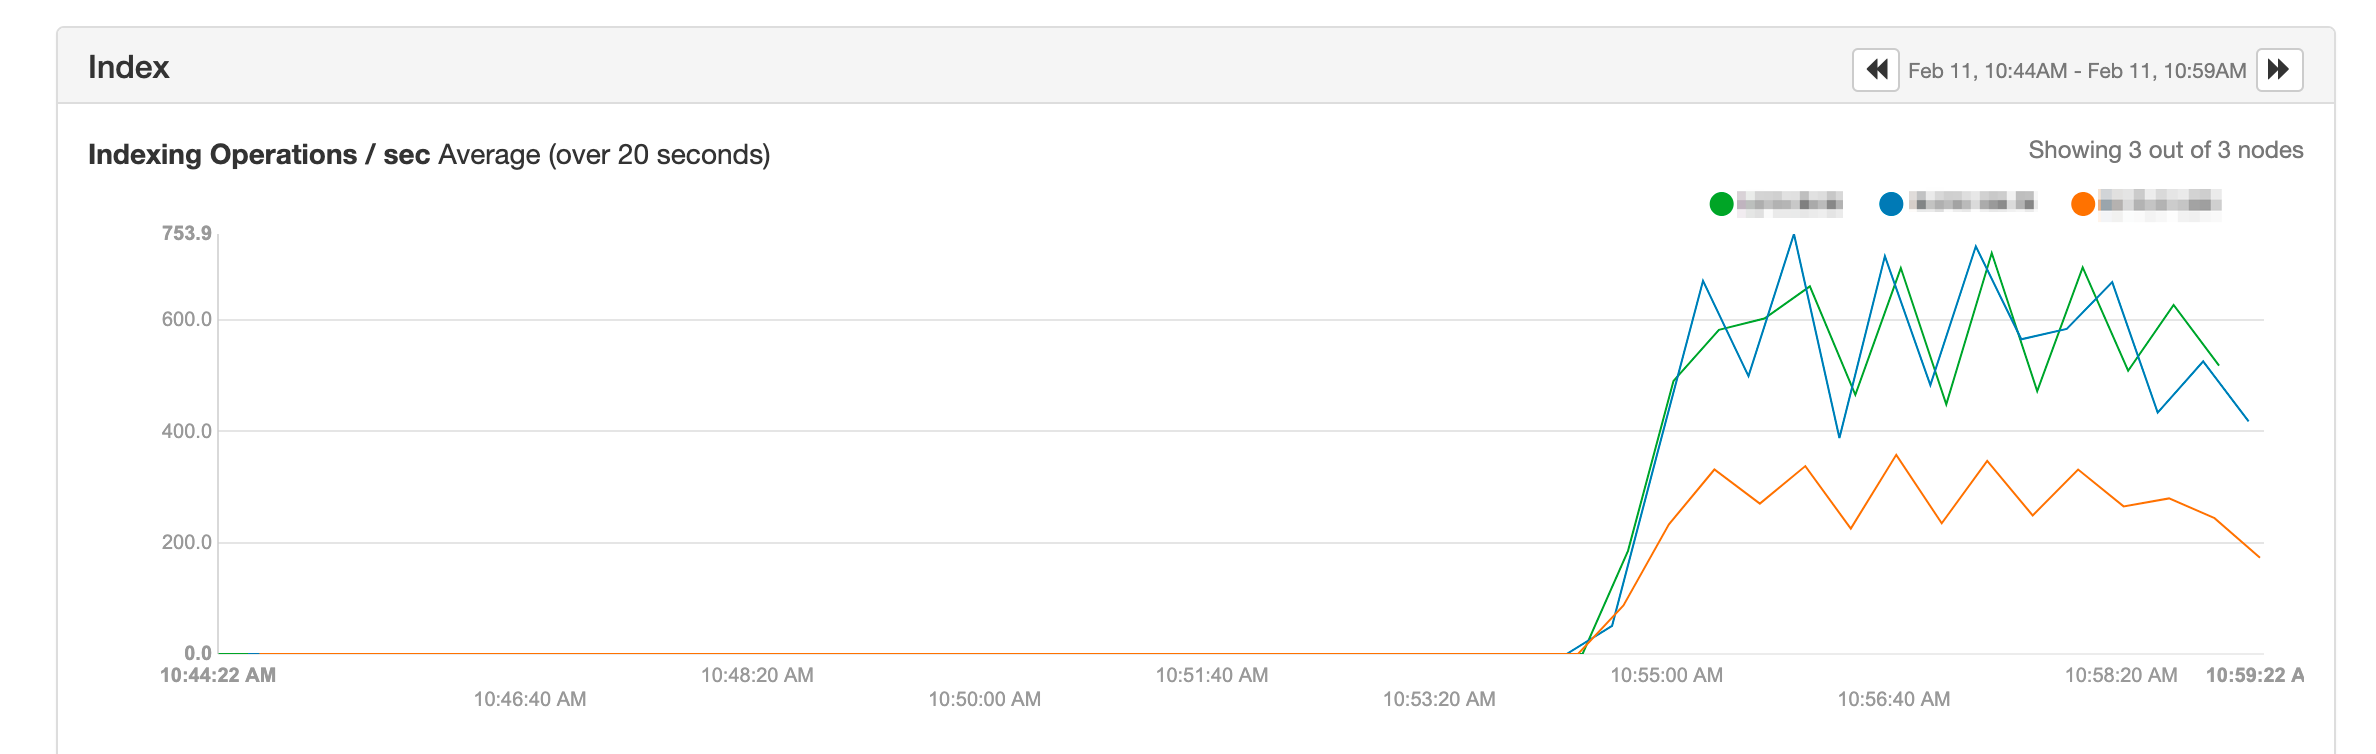This screenshot has height=754, width=2376.
Task: Click the Index panel heading
Action: point(129,67)
